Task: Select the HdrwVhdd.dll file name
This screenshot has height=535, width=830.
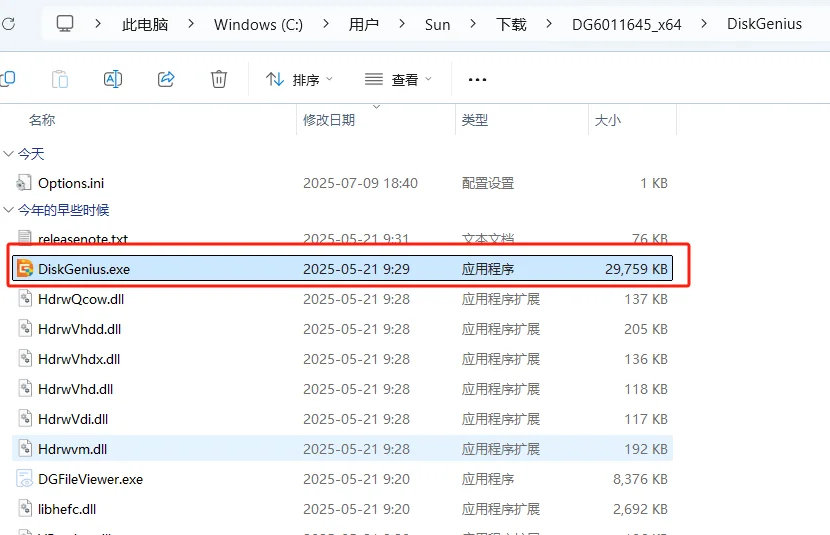Action: [79, 329]
